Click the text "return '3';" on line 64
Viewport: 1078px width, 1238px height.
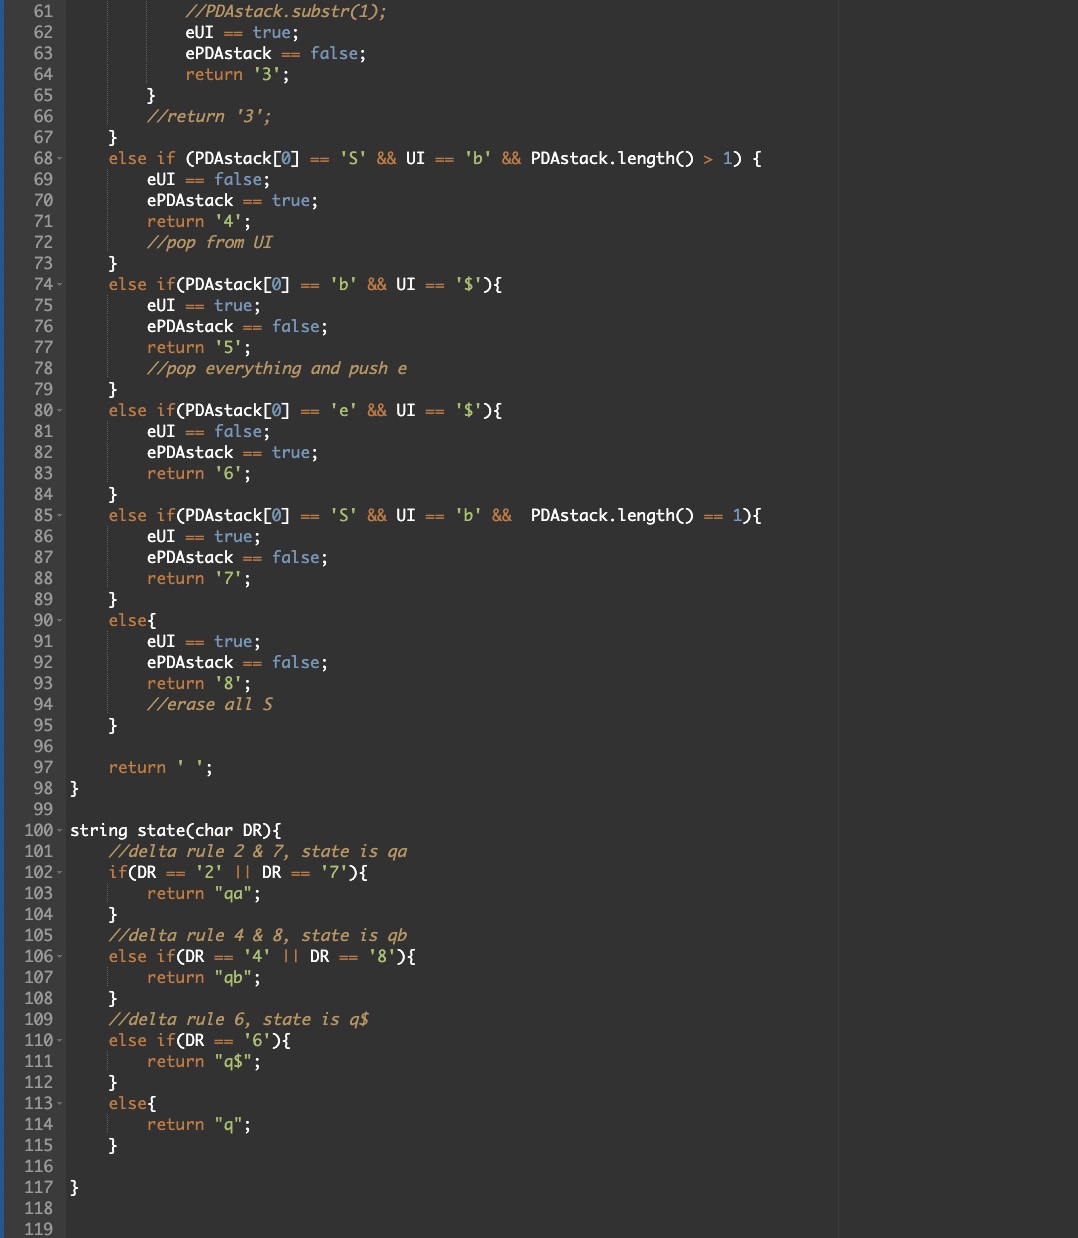click(x=237, y=74)
